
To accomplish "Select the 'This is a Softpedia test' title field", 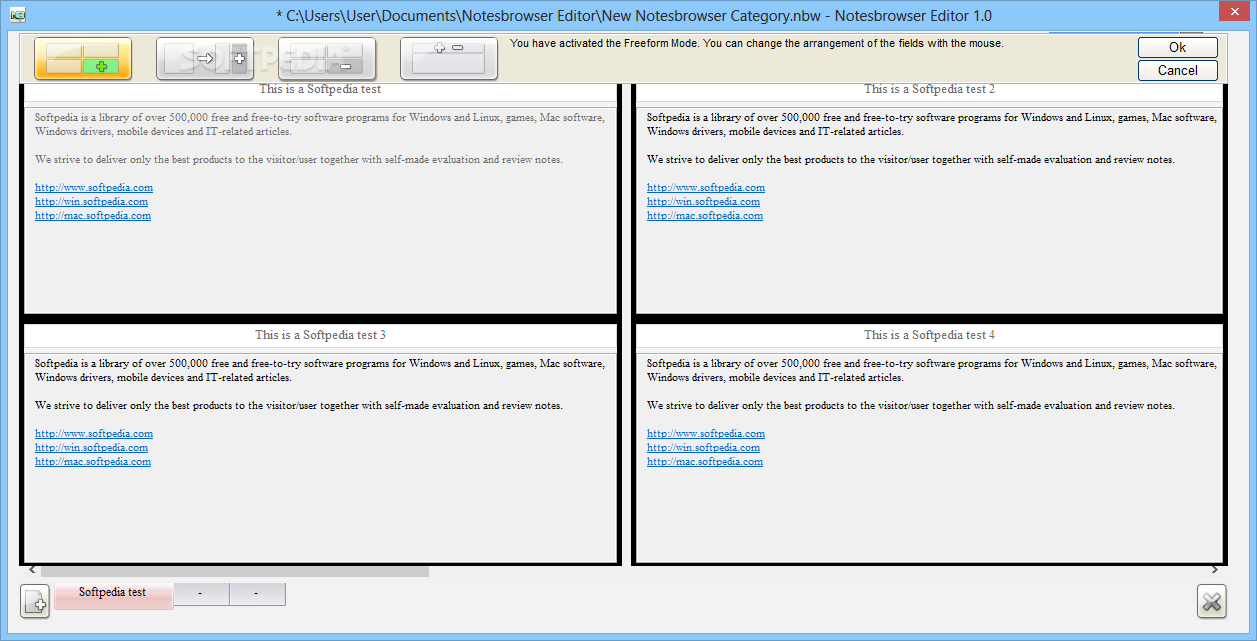I will 320,90.
